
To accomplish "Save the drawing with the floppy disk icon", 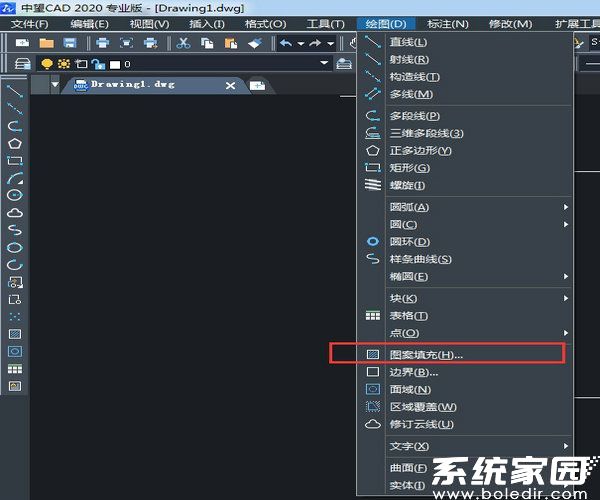I will coord(70,43).
